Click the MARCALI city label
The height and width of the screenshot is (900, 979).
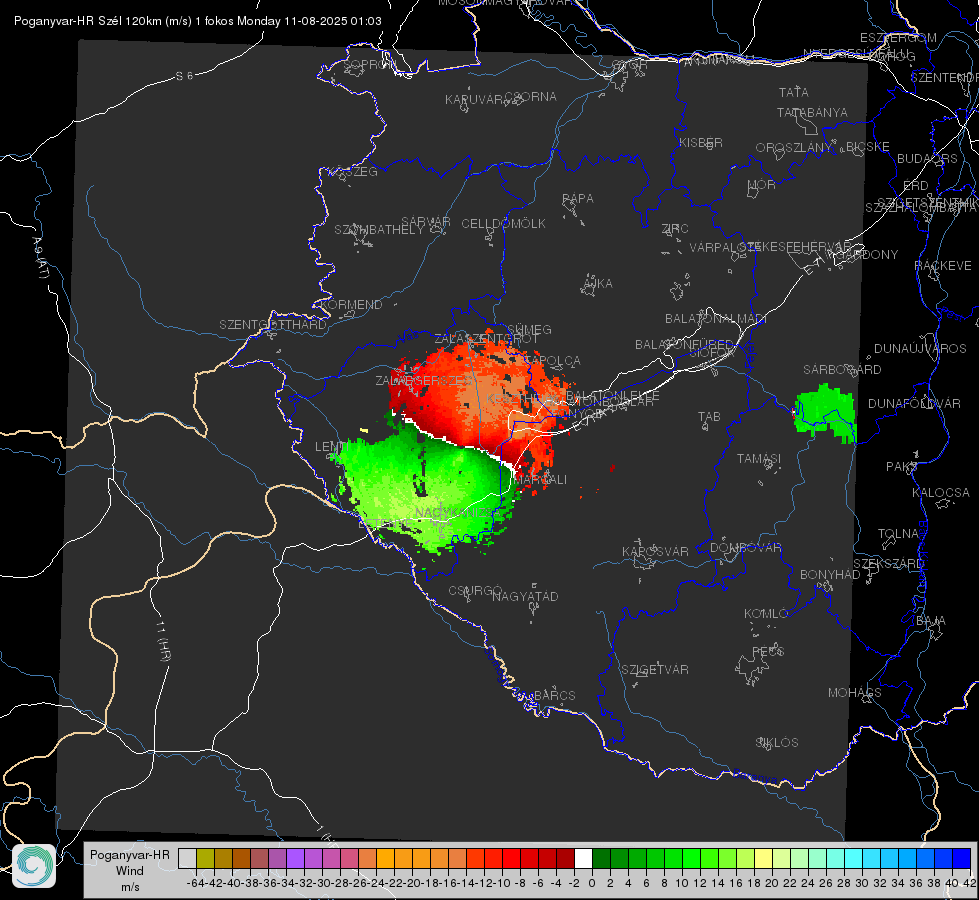[x=541, y=479]
